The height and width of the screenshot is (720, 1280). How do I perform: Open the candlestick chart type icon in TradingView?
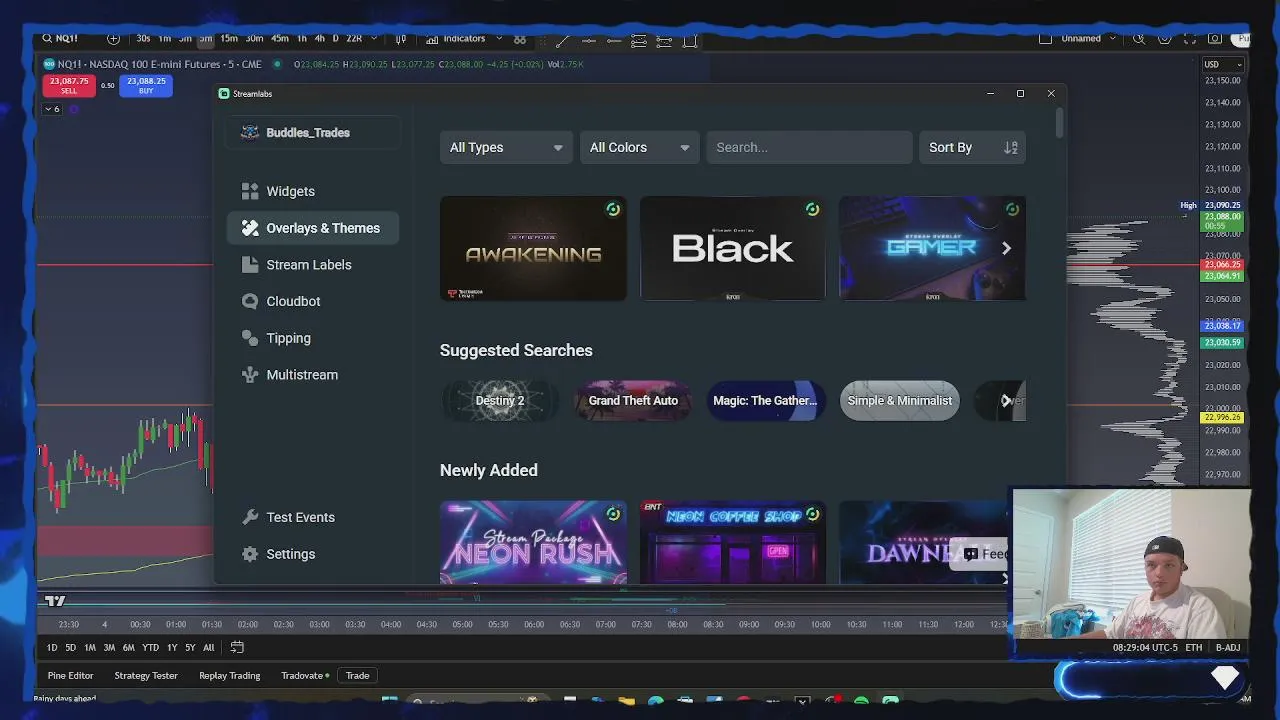(401, 39)
